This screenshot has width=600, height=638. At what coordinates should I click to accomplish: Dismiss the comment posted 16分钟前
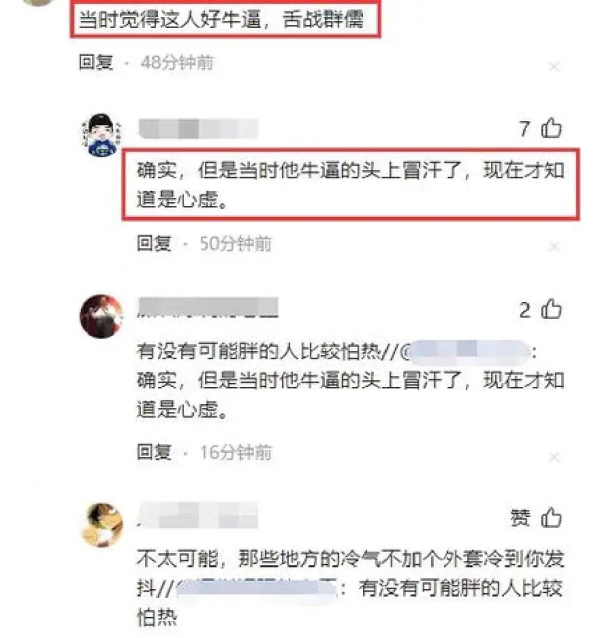coord(554,457)
